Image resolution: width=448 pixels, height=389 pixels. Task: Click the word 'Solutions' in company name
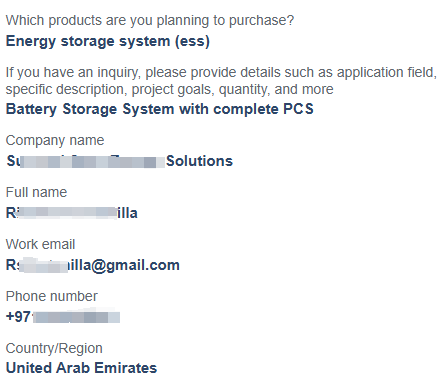point(199,161)
